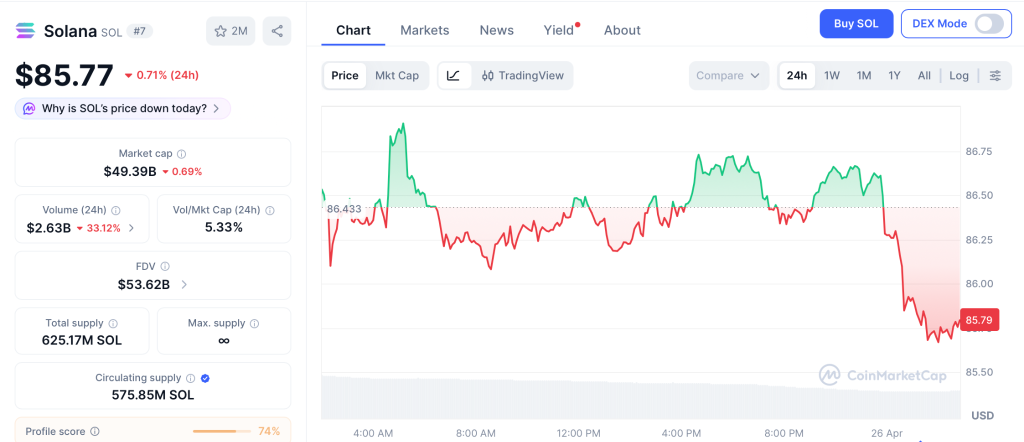Screen dimensions: 1024x442
Task: Click the Circulating supply verified badge
Action: 205,378
